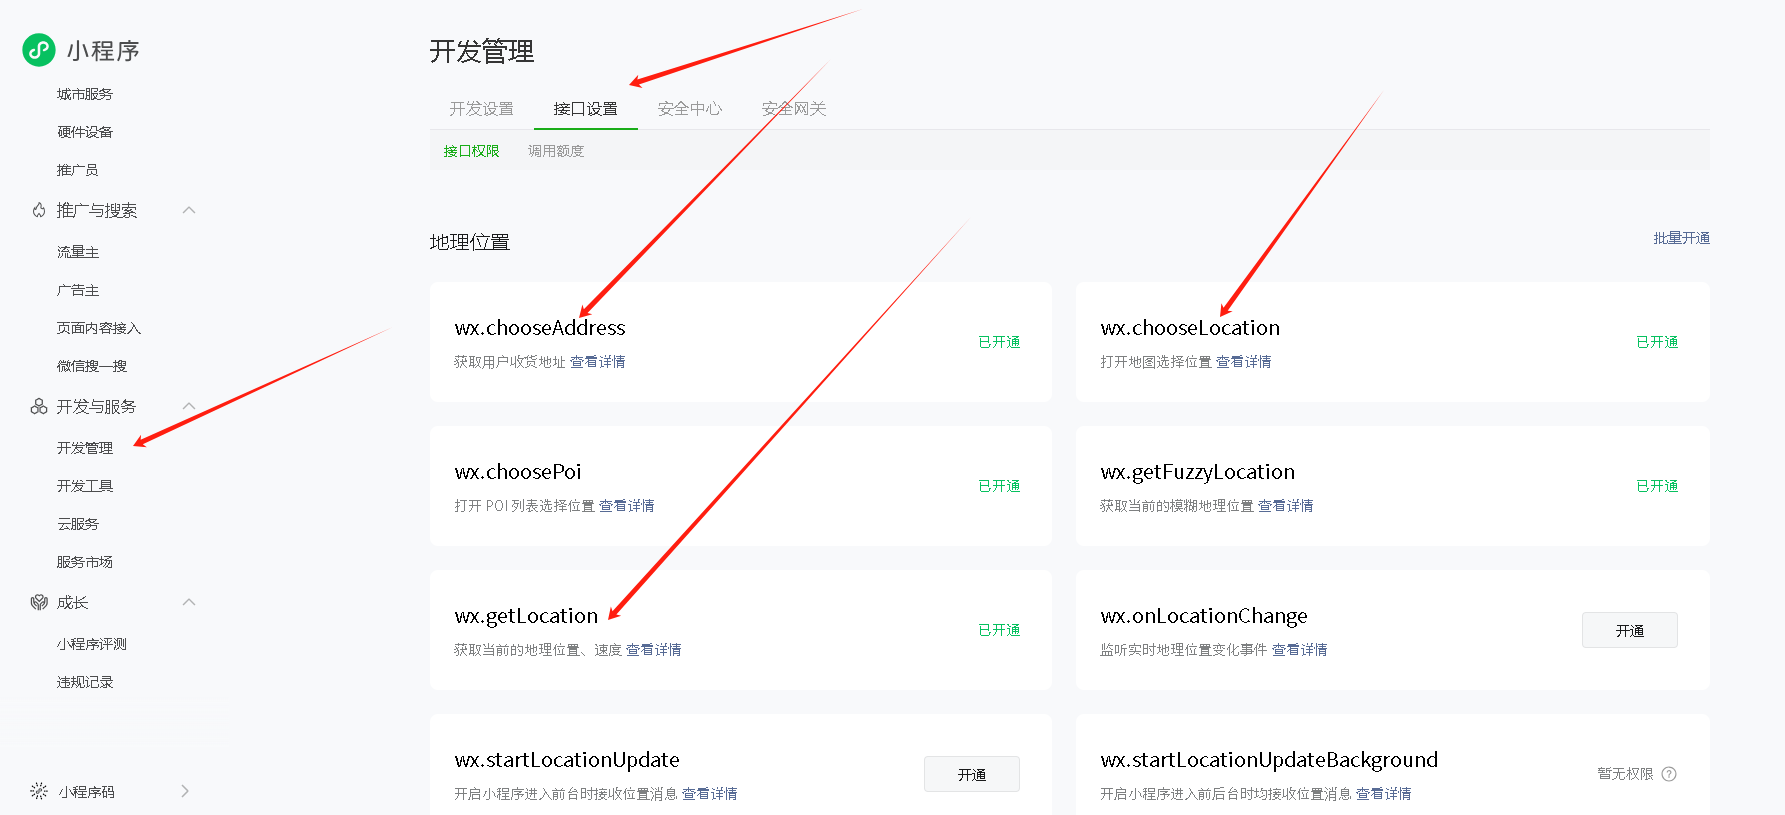The image size is (1785, 815).
Task: Open 开发工具 in the sidebar
Action: click(85, 486)
